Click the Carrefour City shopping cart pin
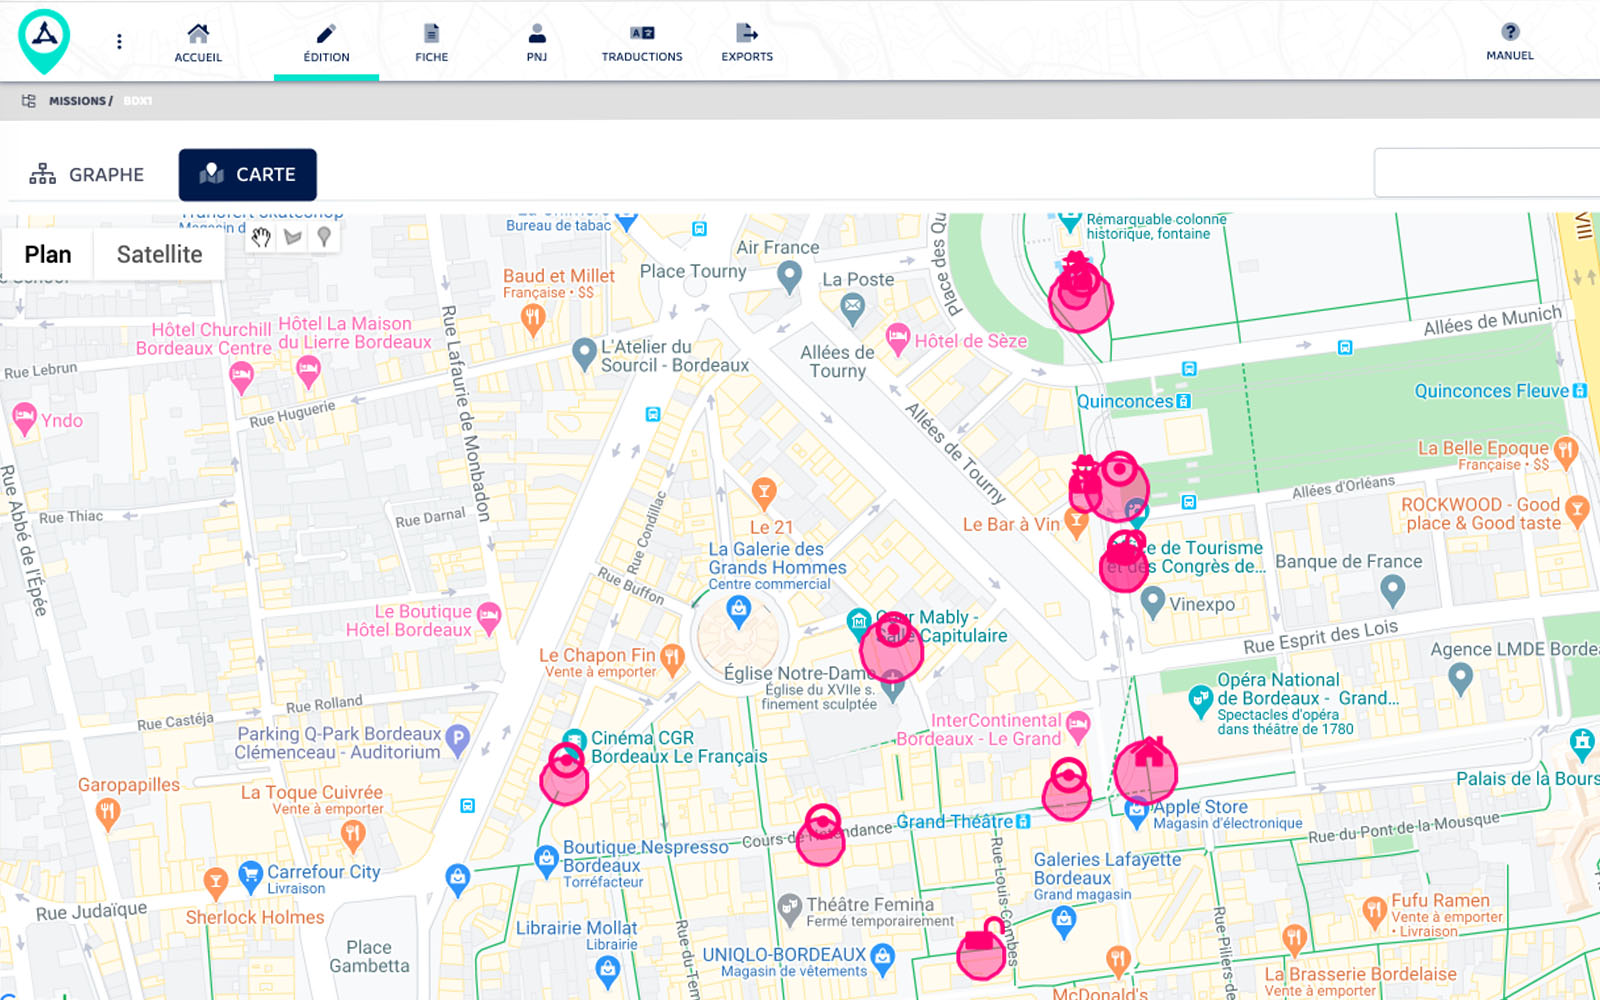This screenshot has width=1600, height=1000. point(250,878)
